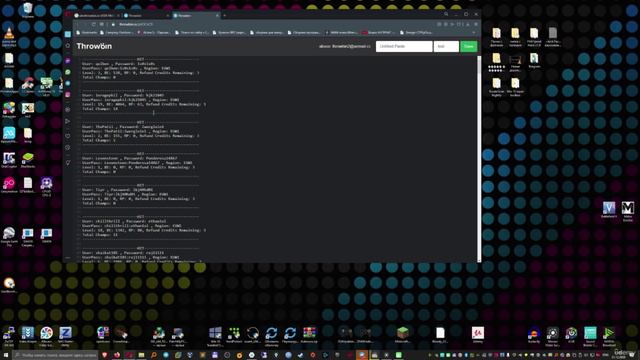
Task: Open the history clock icon in the sidebar
Action: point(68,147)
